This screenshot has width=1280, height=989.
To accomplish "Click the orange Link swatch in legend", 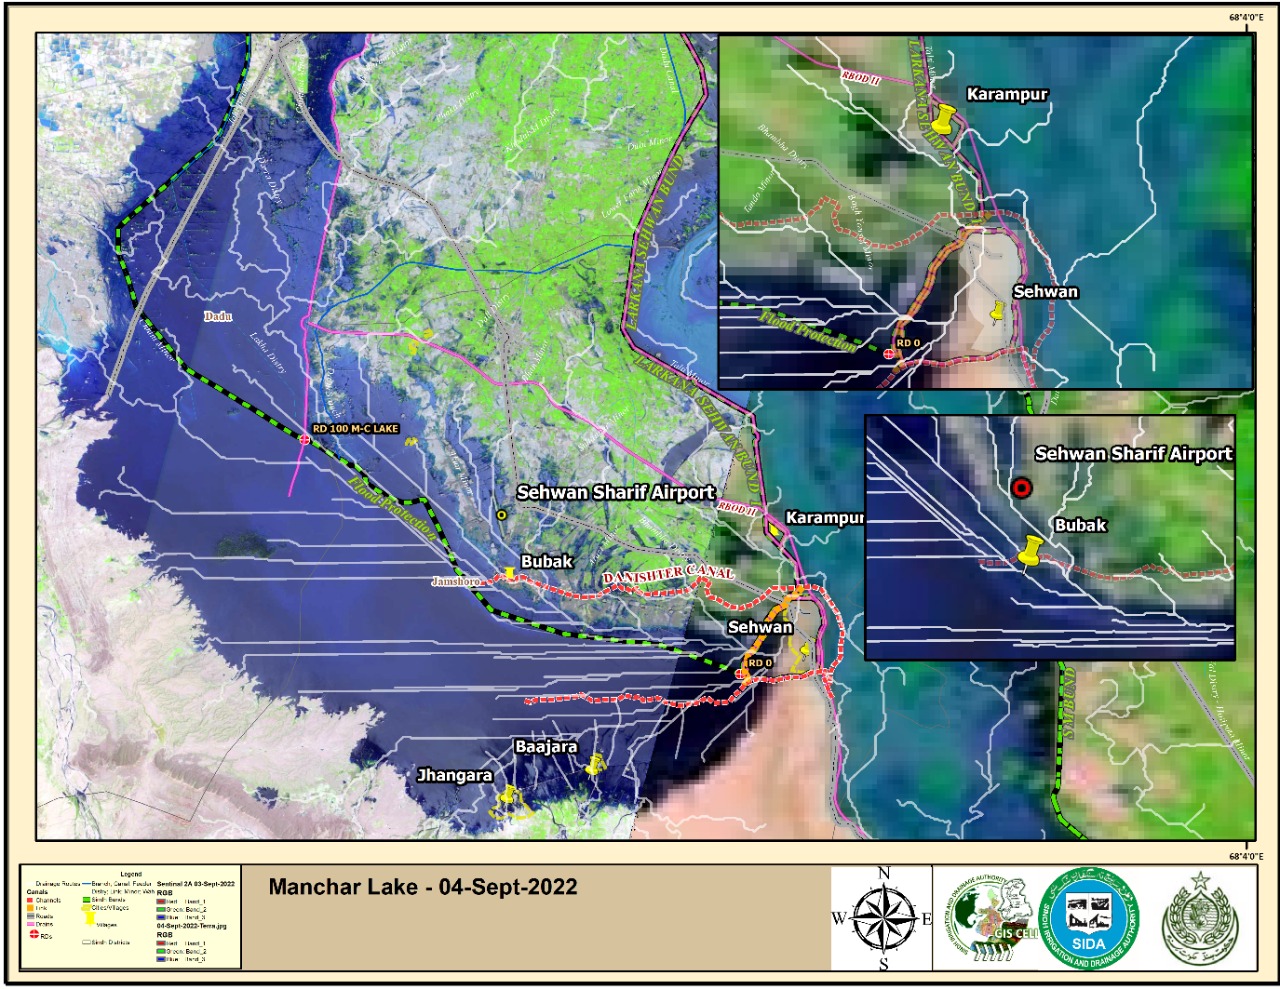I will coord(31,908).
